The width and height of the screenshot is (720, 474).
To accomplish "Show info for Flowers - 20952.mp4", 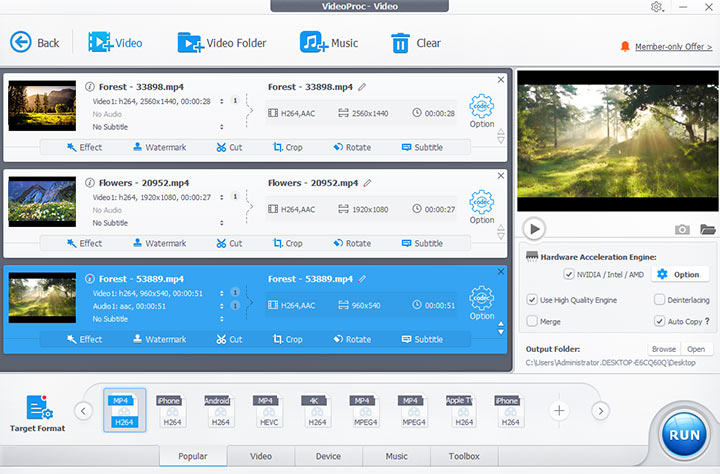I will pos(90,182).
